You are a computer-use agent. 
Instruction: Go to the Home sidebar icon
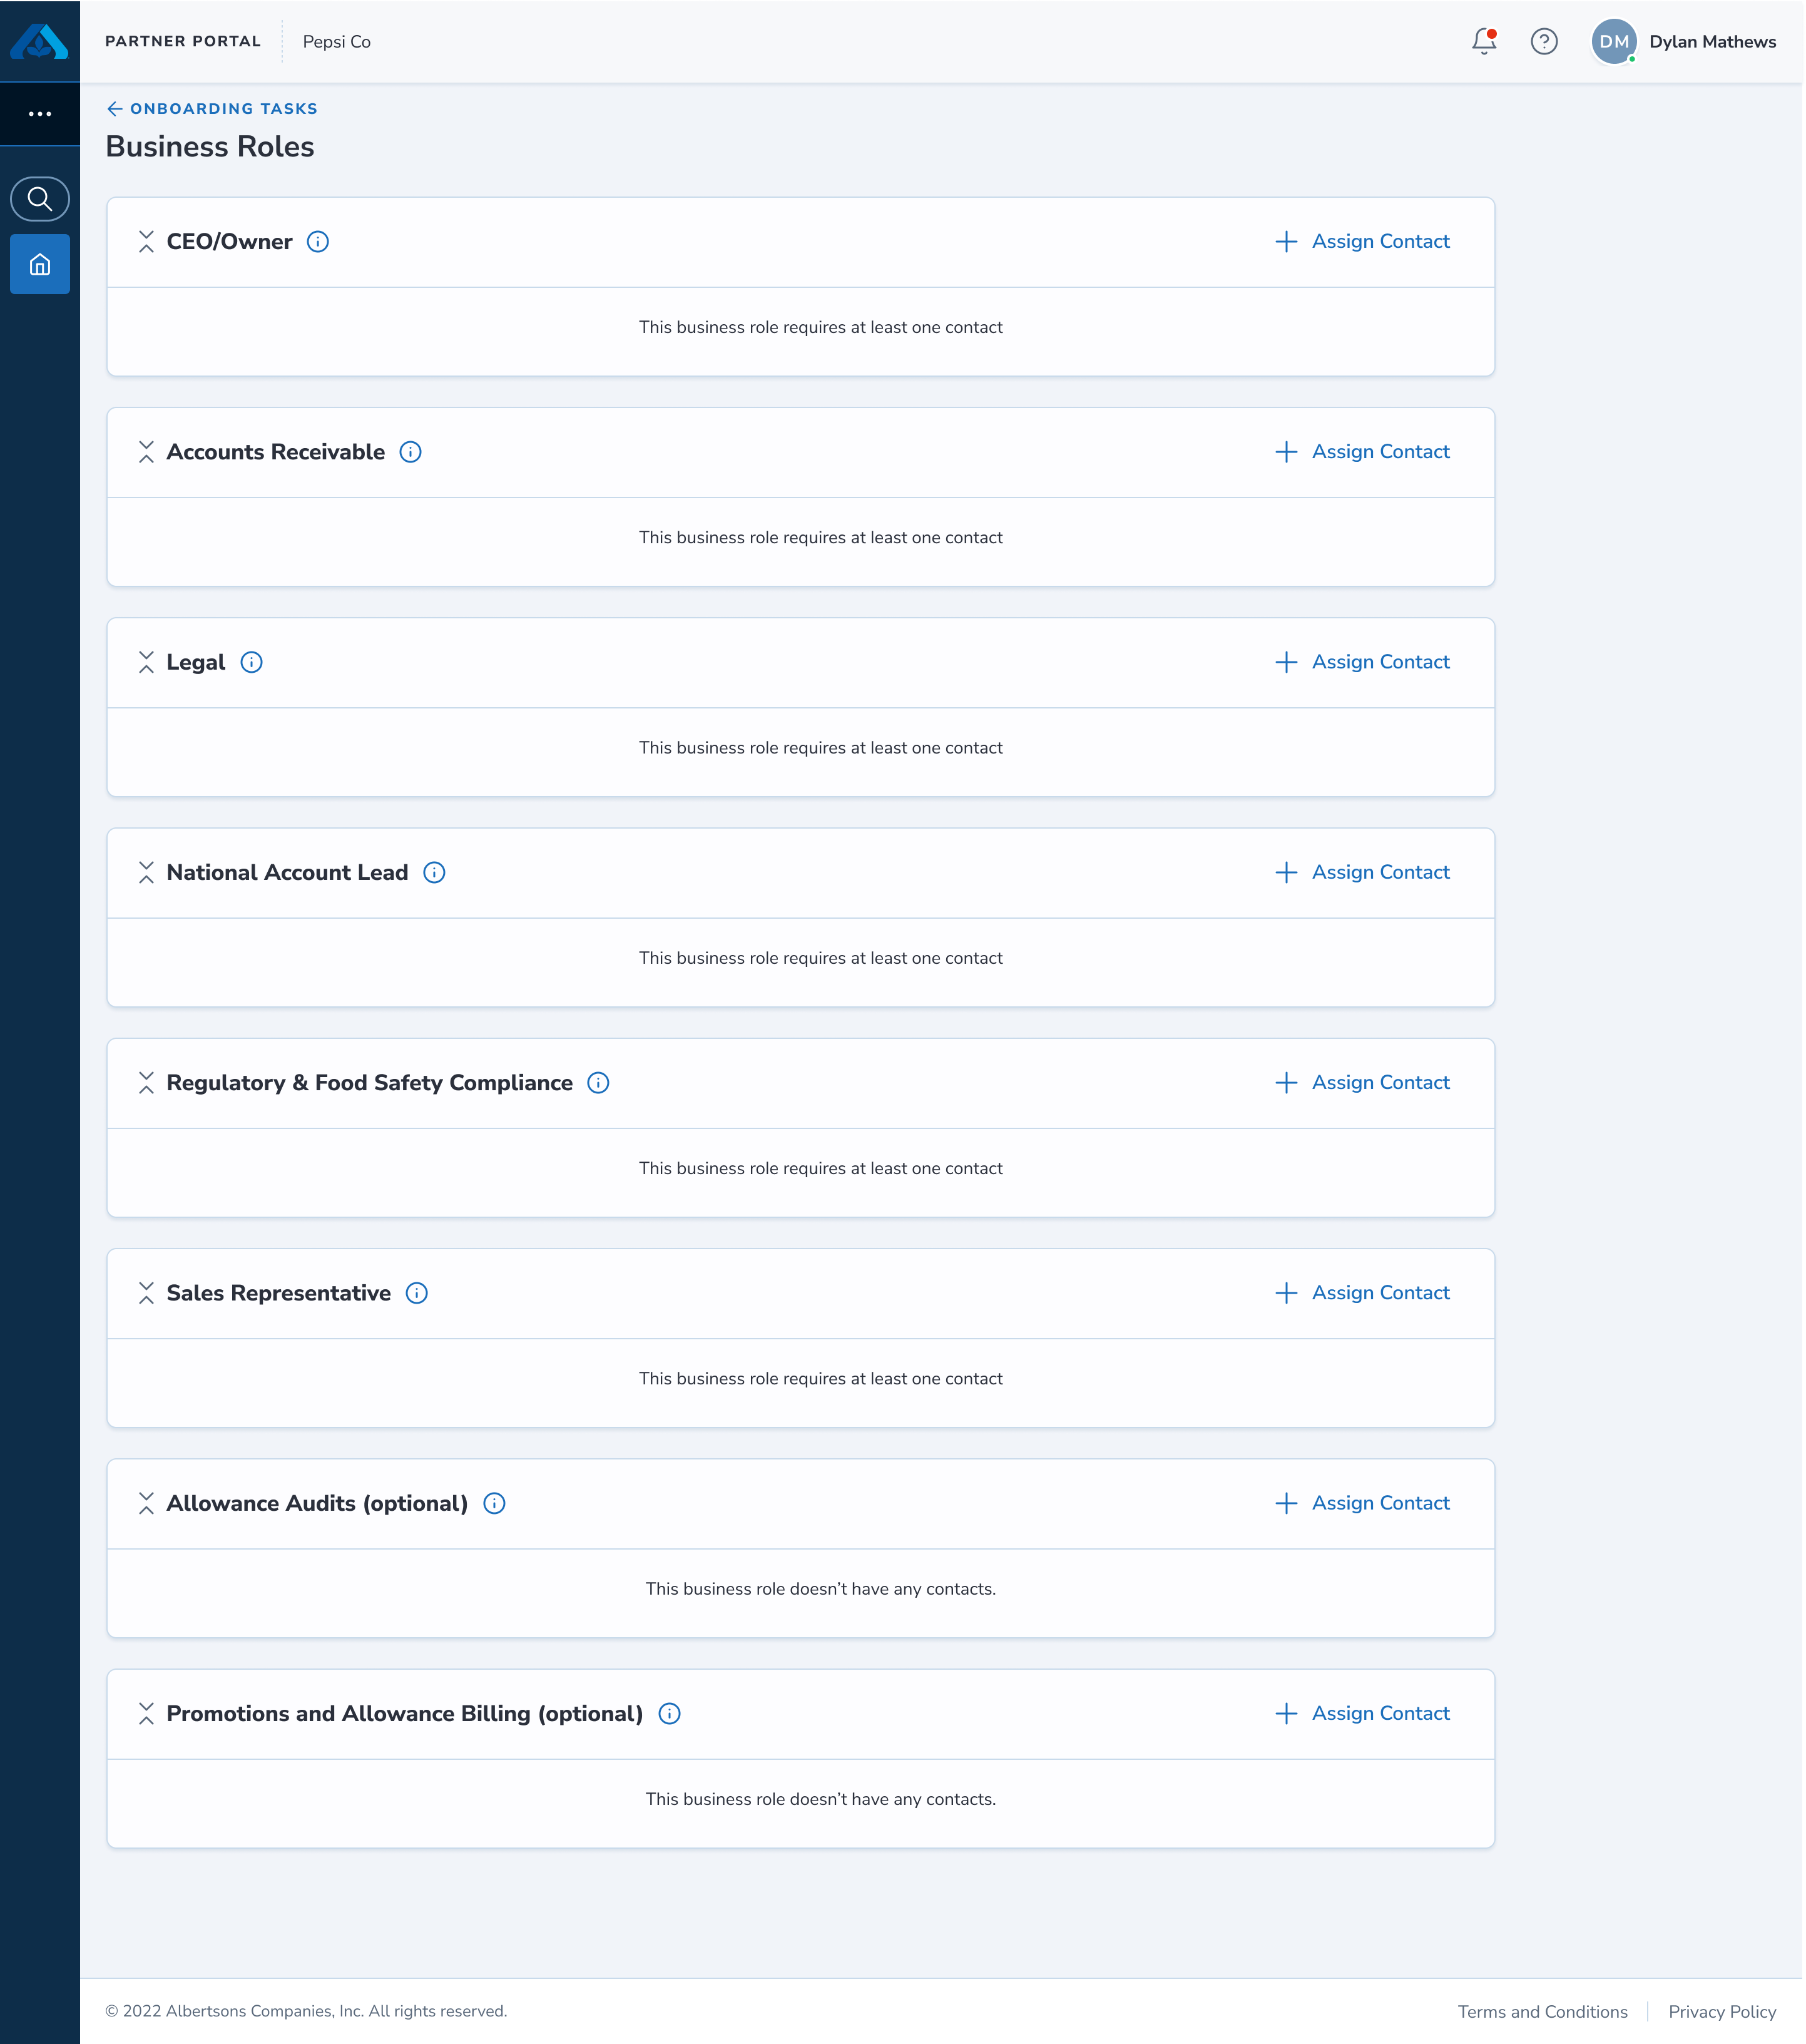40,264
